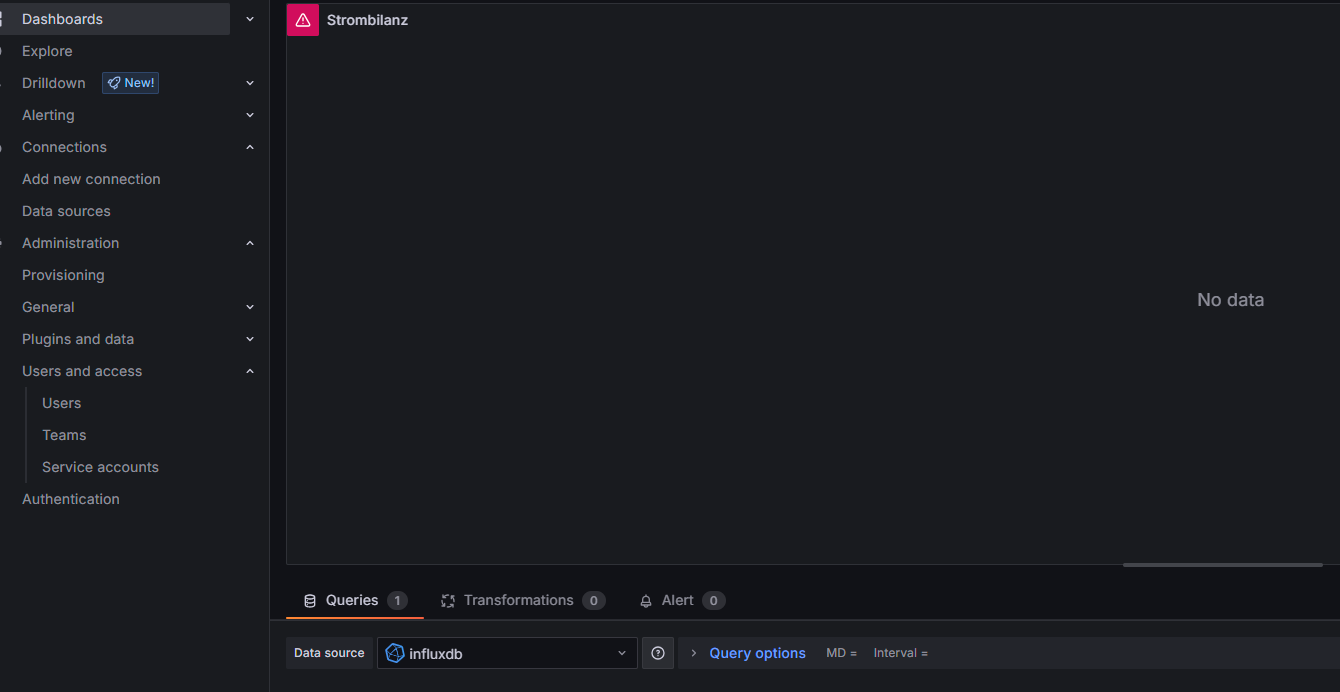Open the Service accounts page
Image resolution: width=1340 pixels, height=692 pixels.
point(100,467)
